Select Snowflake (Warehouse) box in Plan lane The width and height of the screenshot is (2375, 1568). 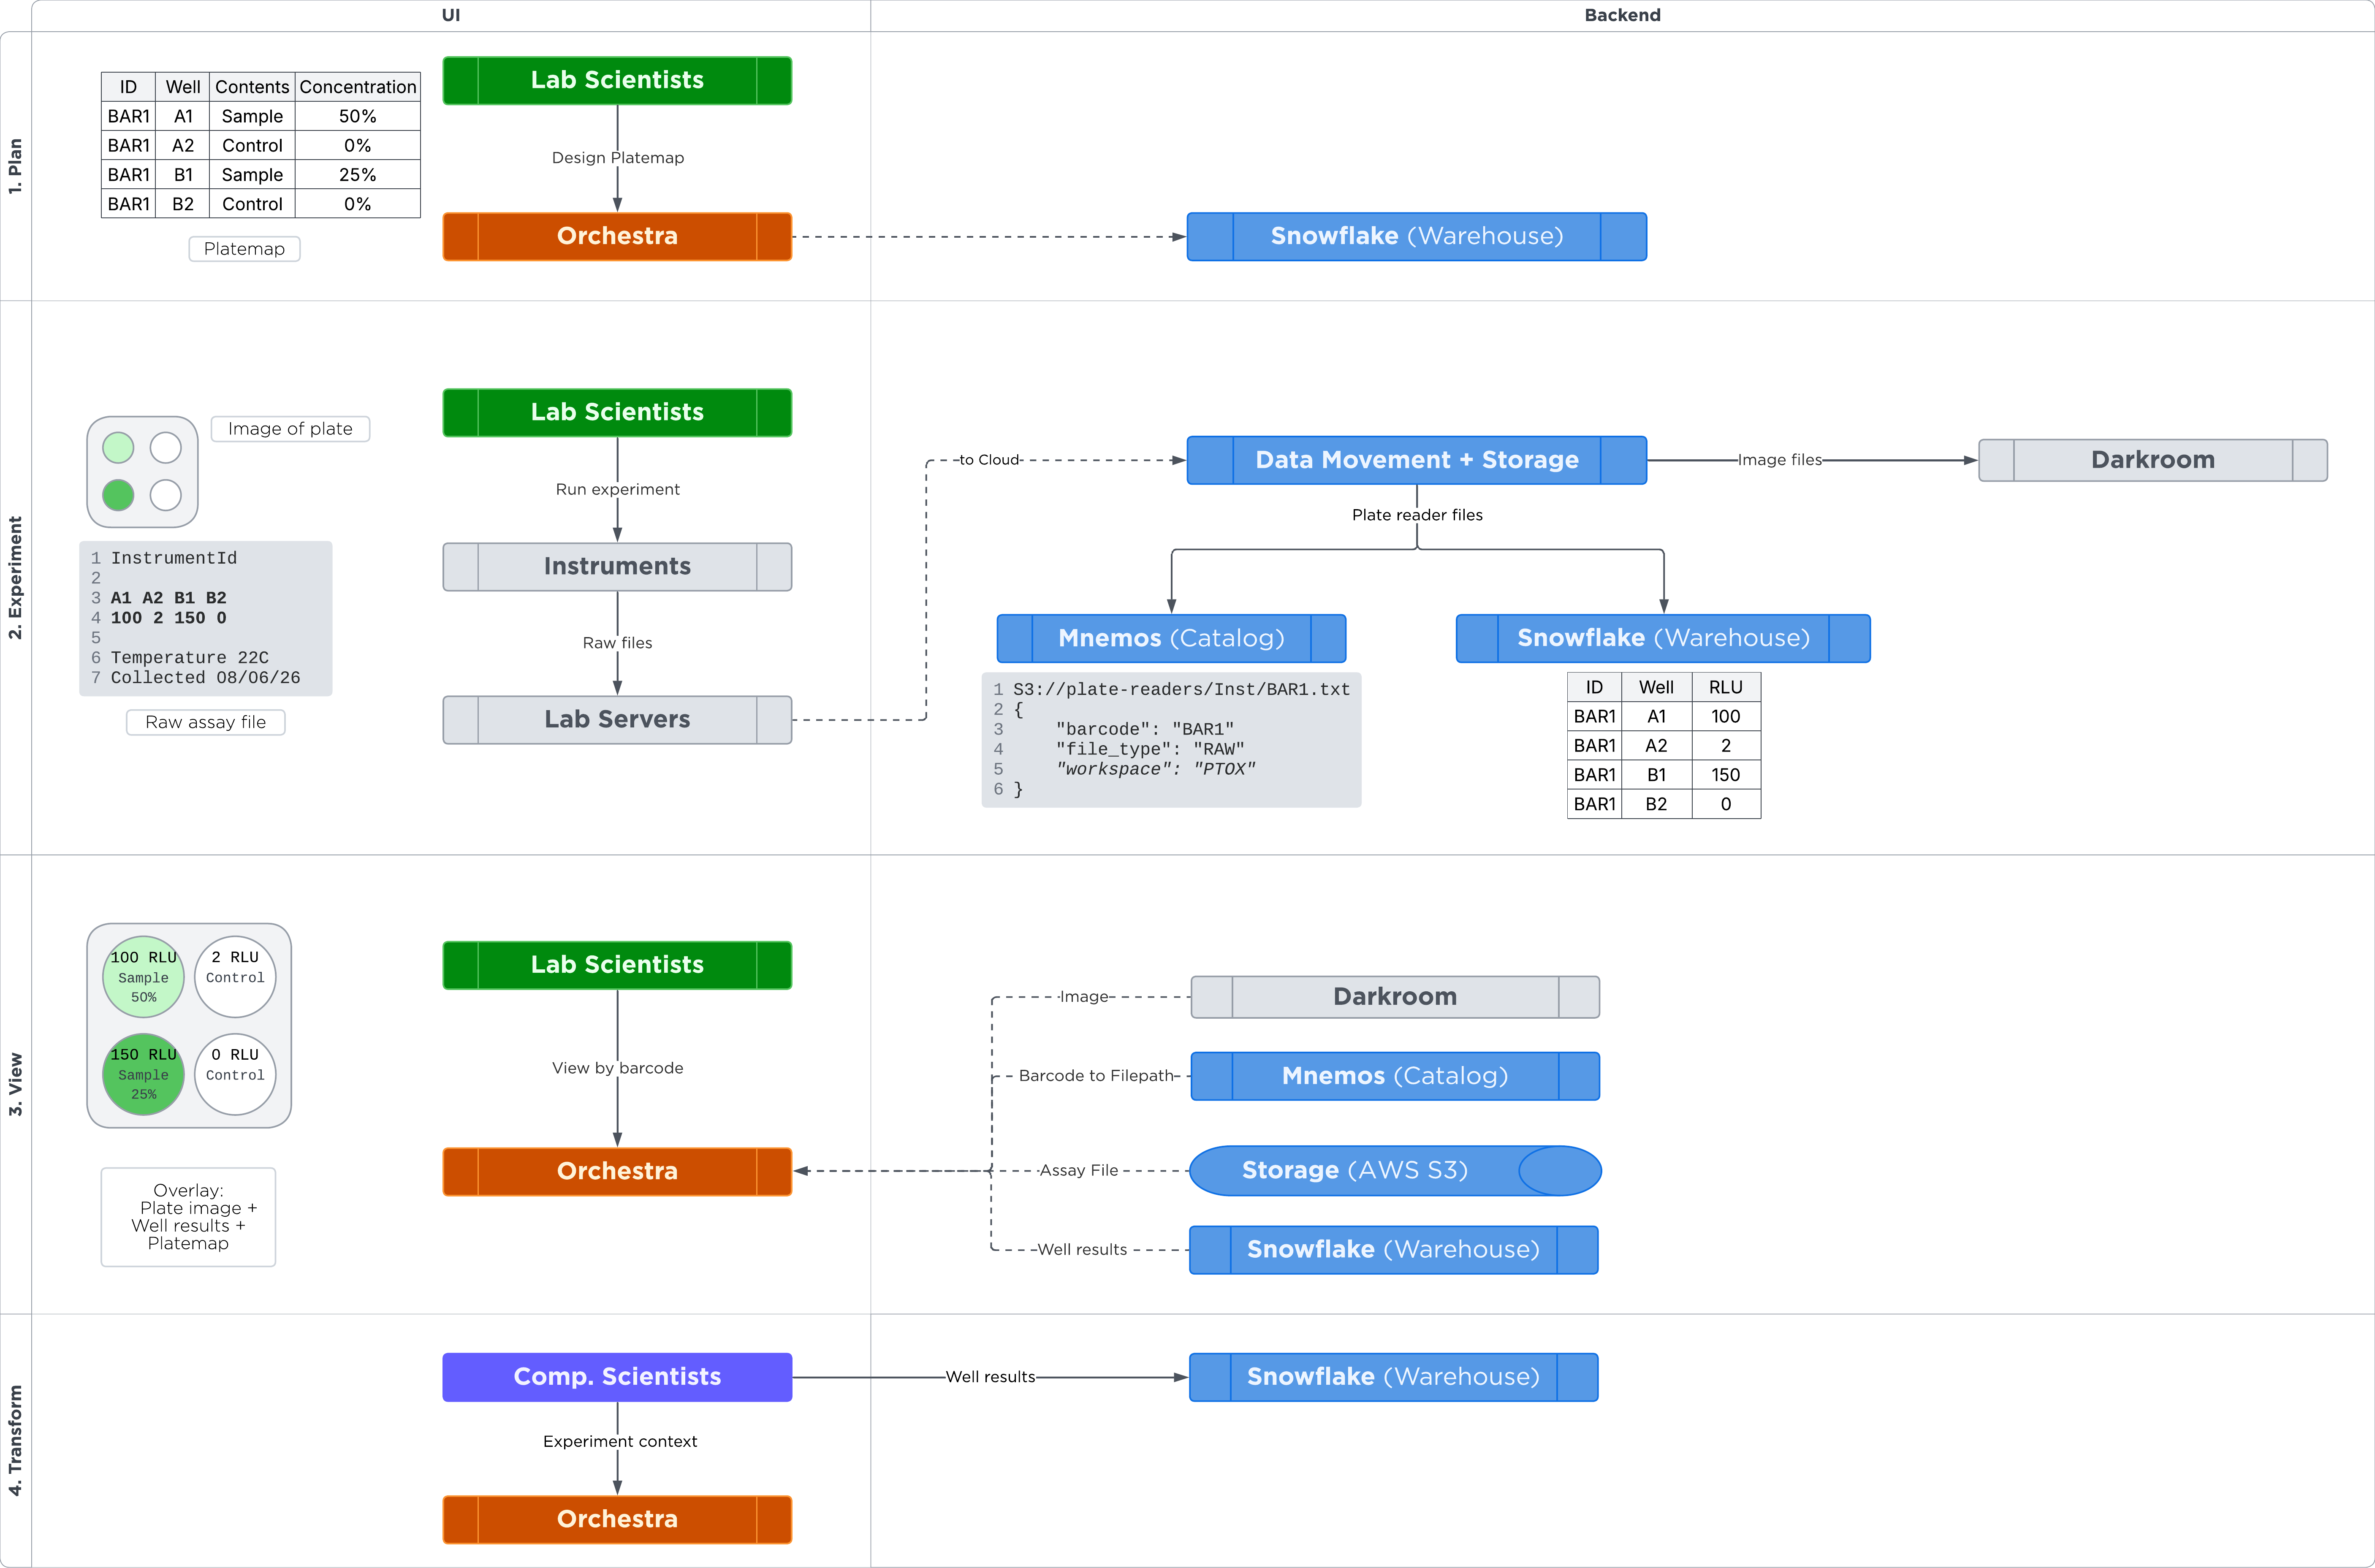1416,237
